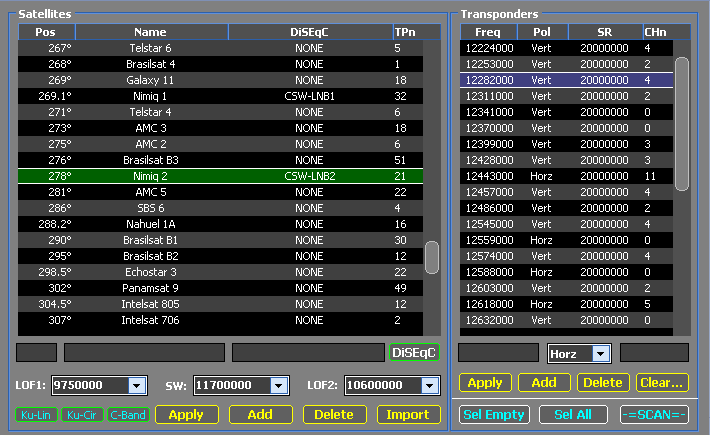Select transponder 12618000 Horz row

pyautogui.click(x=566, y=304)
